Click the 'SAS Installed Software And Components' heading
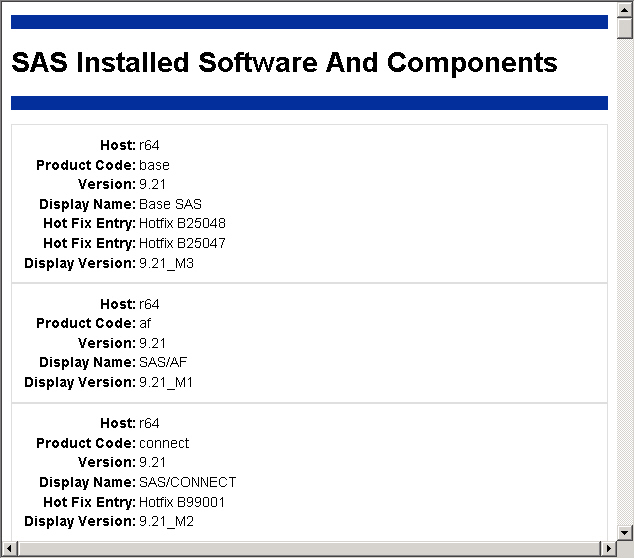Image resolution: width=635 pixels, height=559 pixels. pyautogui.click(x=284, y=62)
